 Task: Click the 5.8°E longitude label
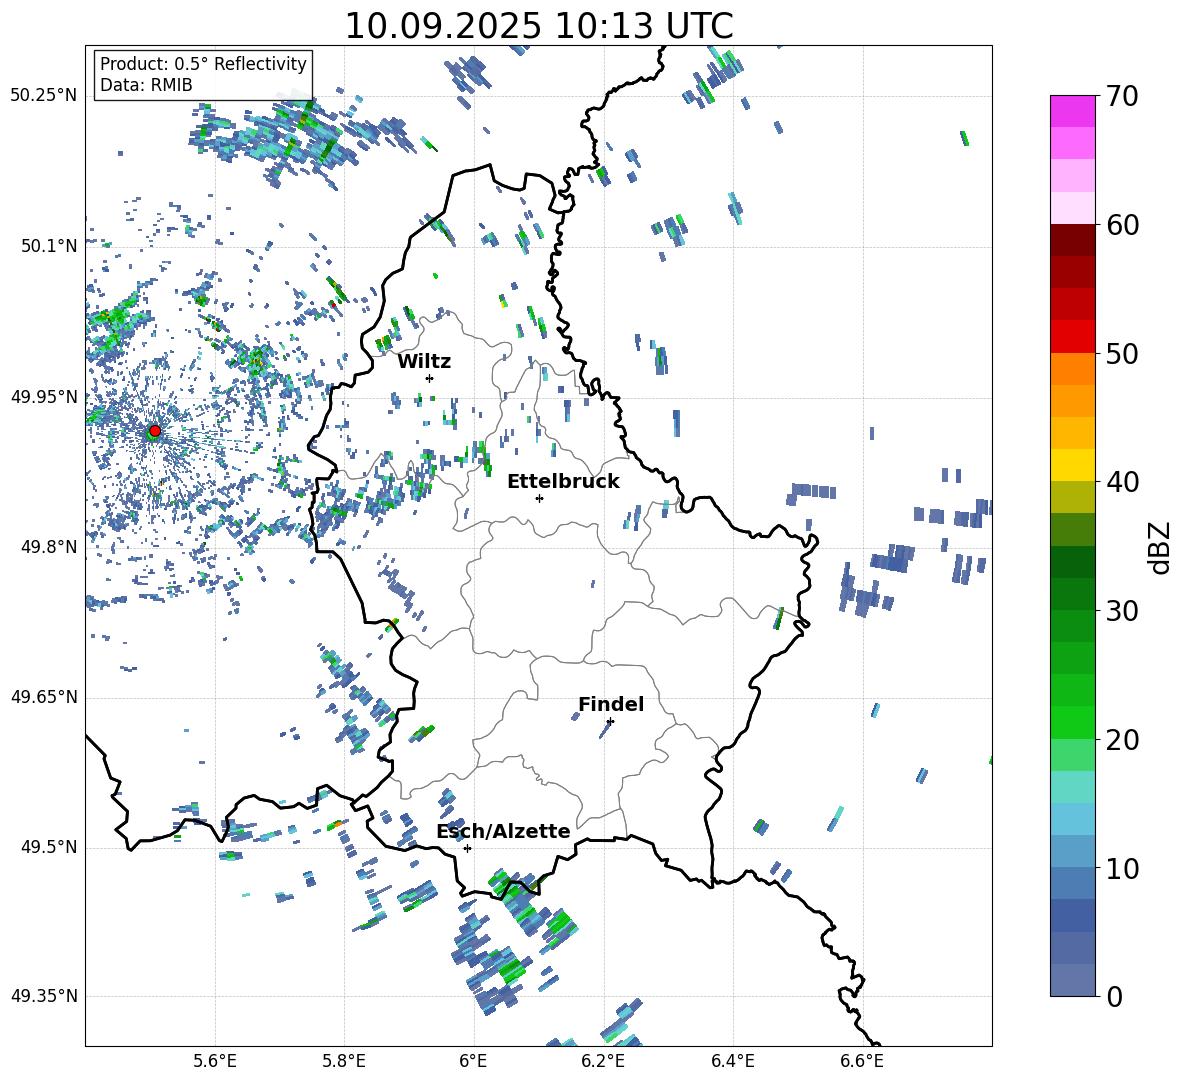pyautogui.click(x=344, y=1061)
